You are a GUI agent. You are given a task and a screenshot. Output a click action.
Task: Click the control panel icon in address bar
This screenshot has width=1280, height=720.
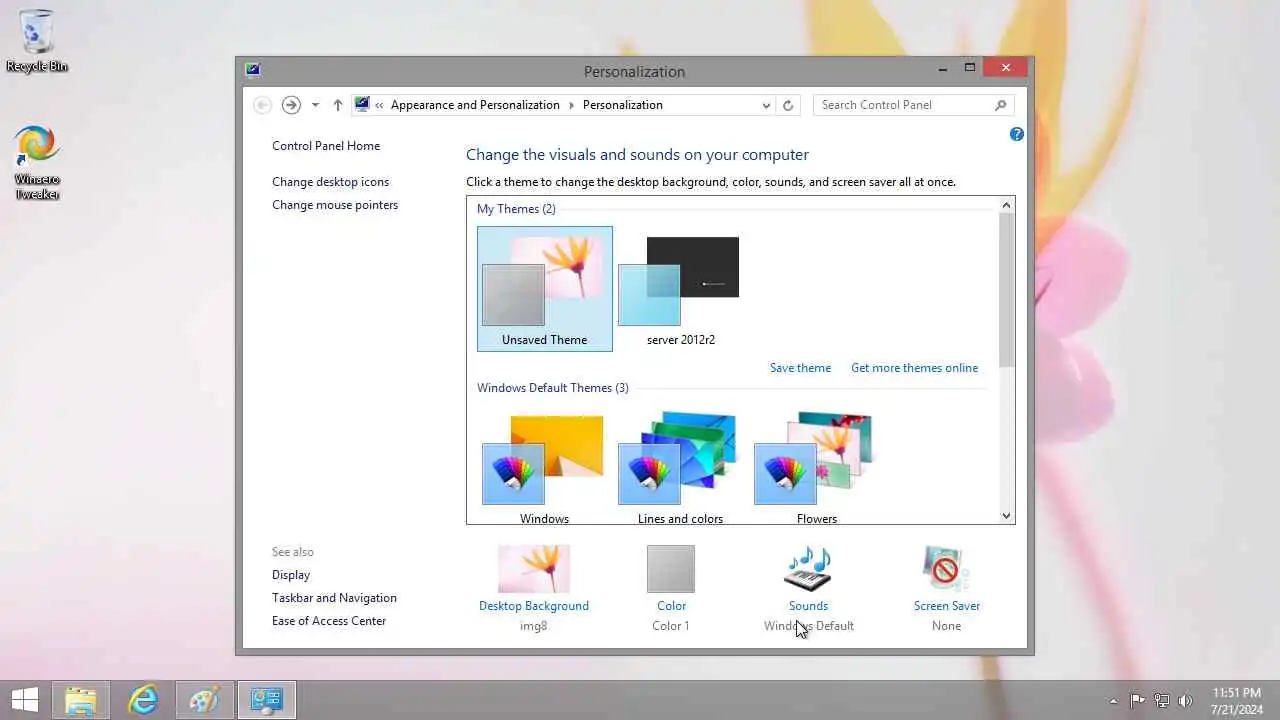pyautogui.click(x=362, y=105)
